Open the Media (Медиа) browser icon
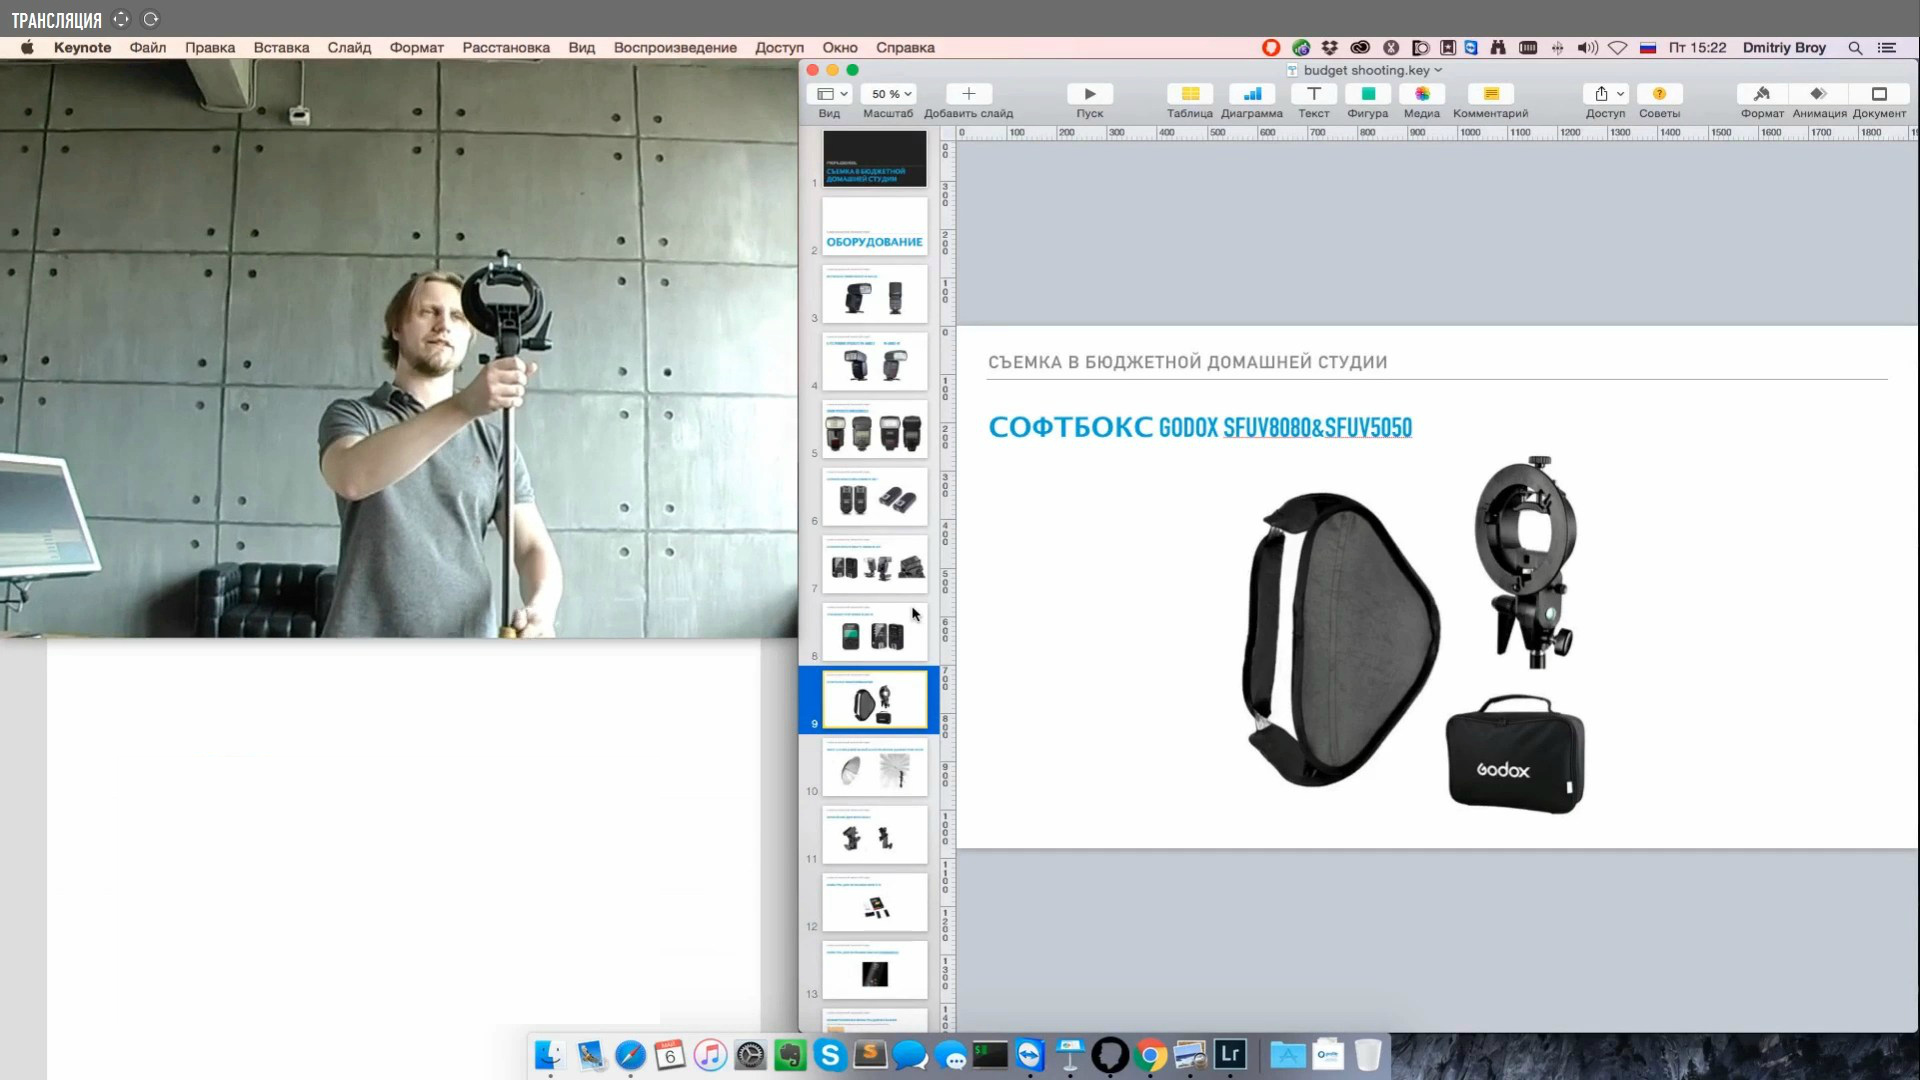 tap(1421, 94)
